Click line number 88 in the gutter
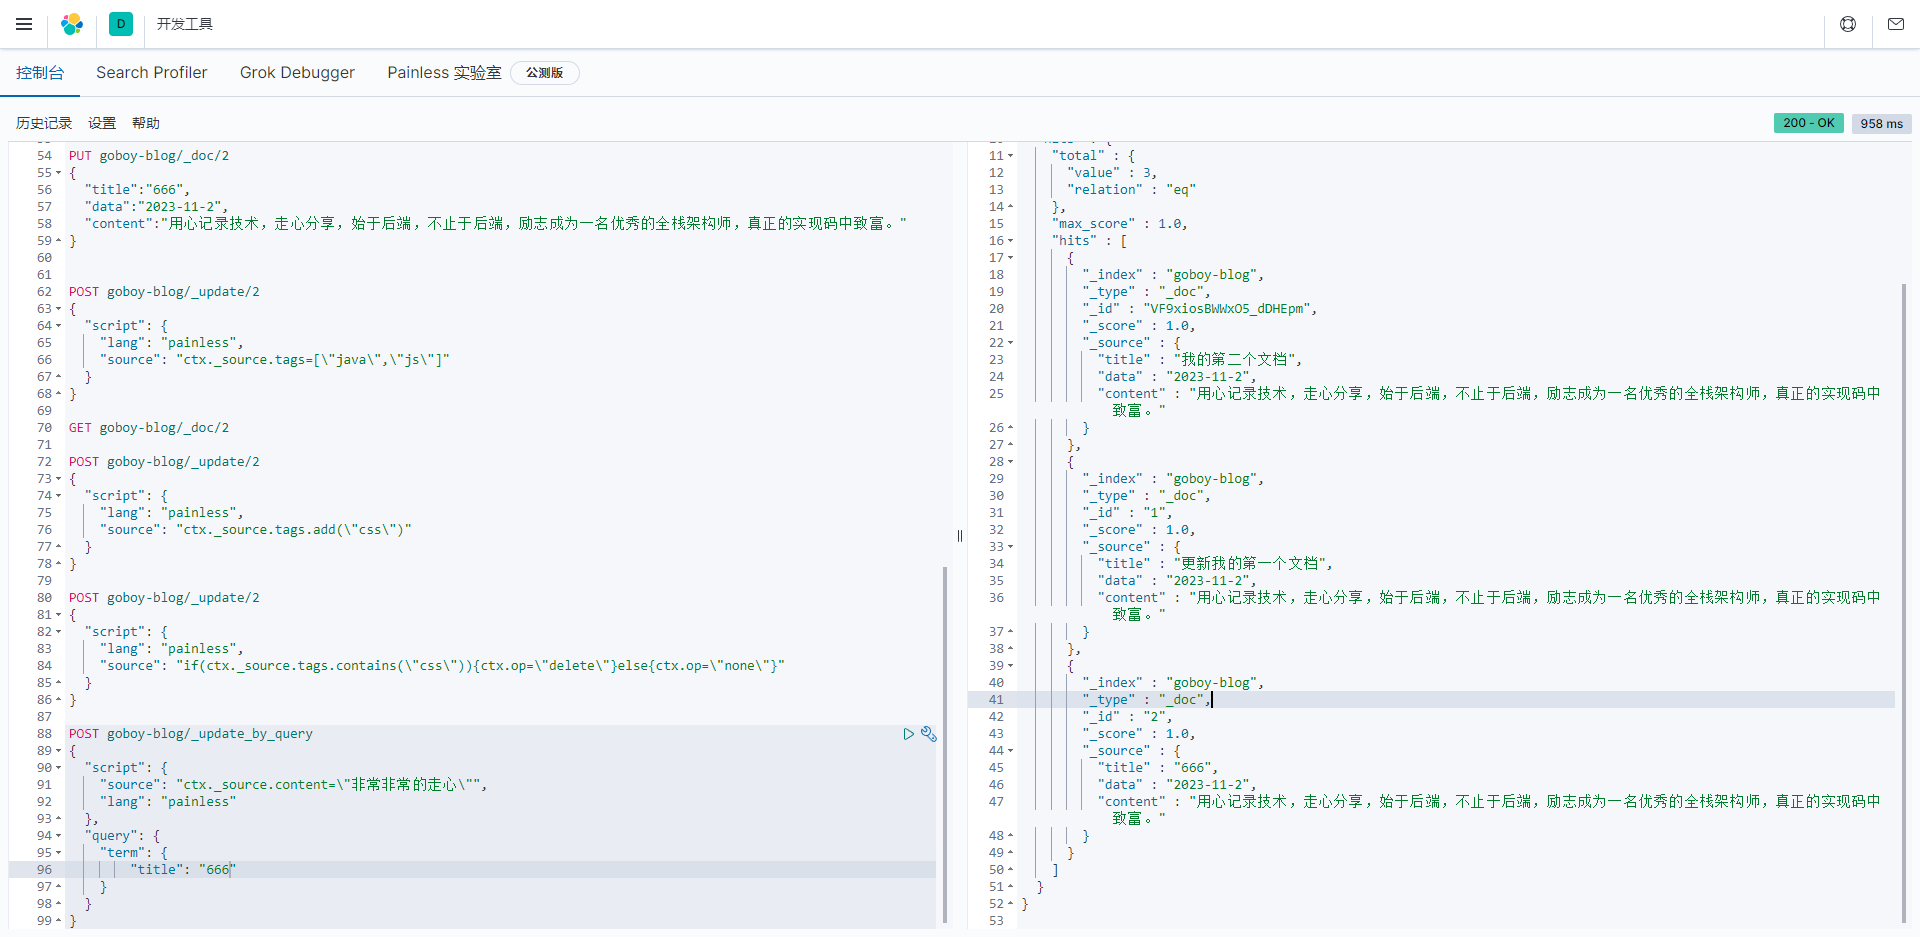 pos(44,734)
